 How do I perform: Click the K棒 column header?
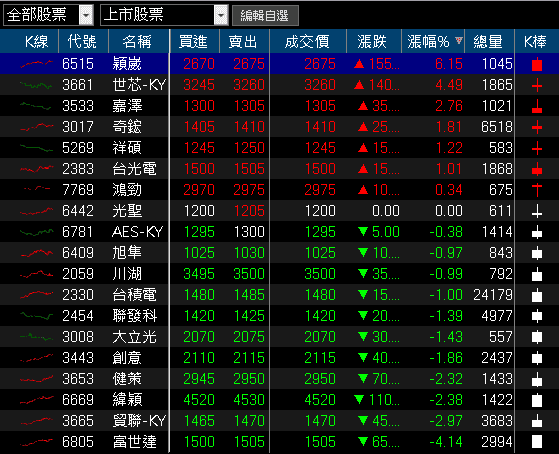pyautogui.click(x=535, y=42)
